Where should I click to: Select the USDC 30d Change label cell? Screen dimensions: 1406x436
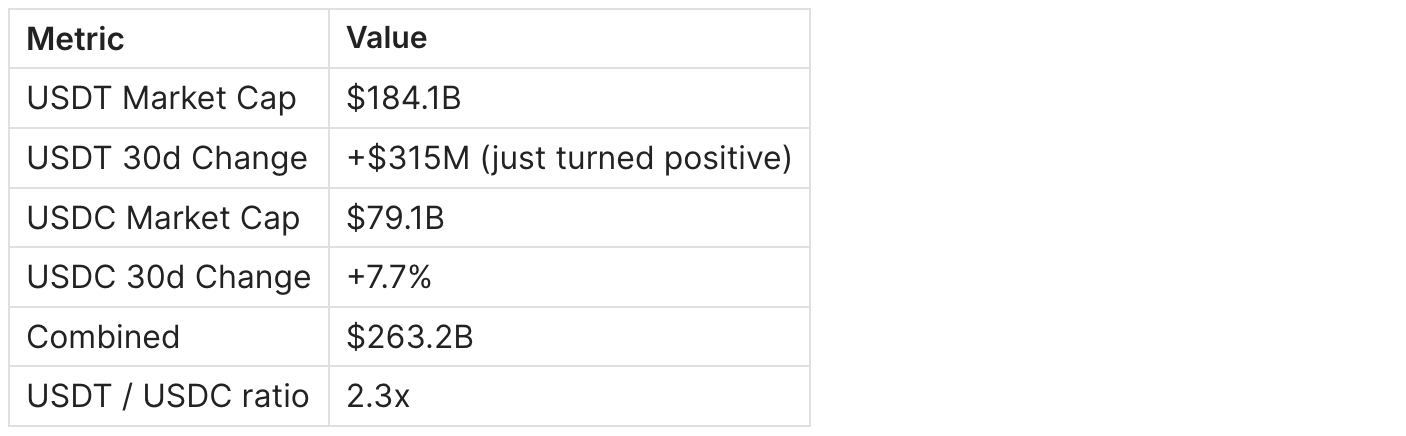click(x=168, y=277)
